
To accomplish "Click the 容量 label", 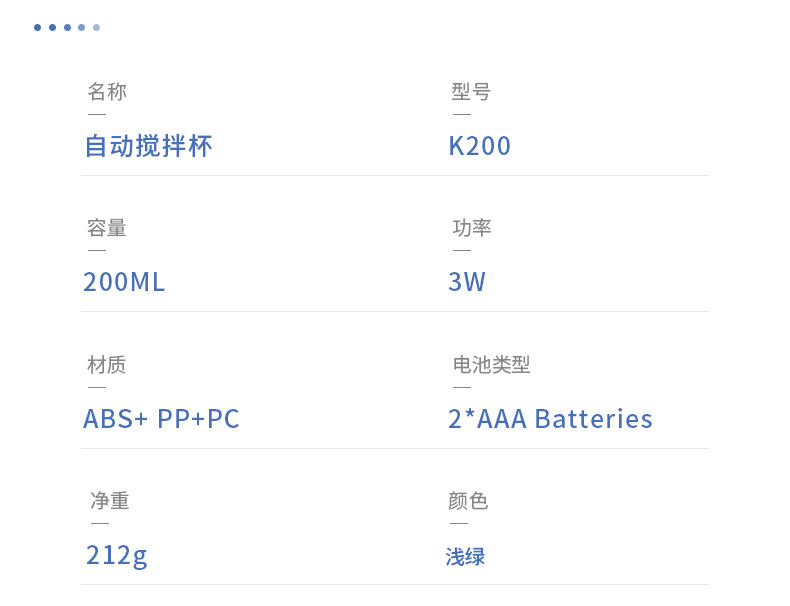I will (x=107, y=228).
